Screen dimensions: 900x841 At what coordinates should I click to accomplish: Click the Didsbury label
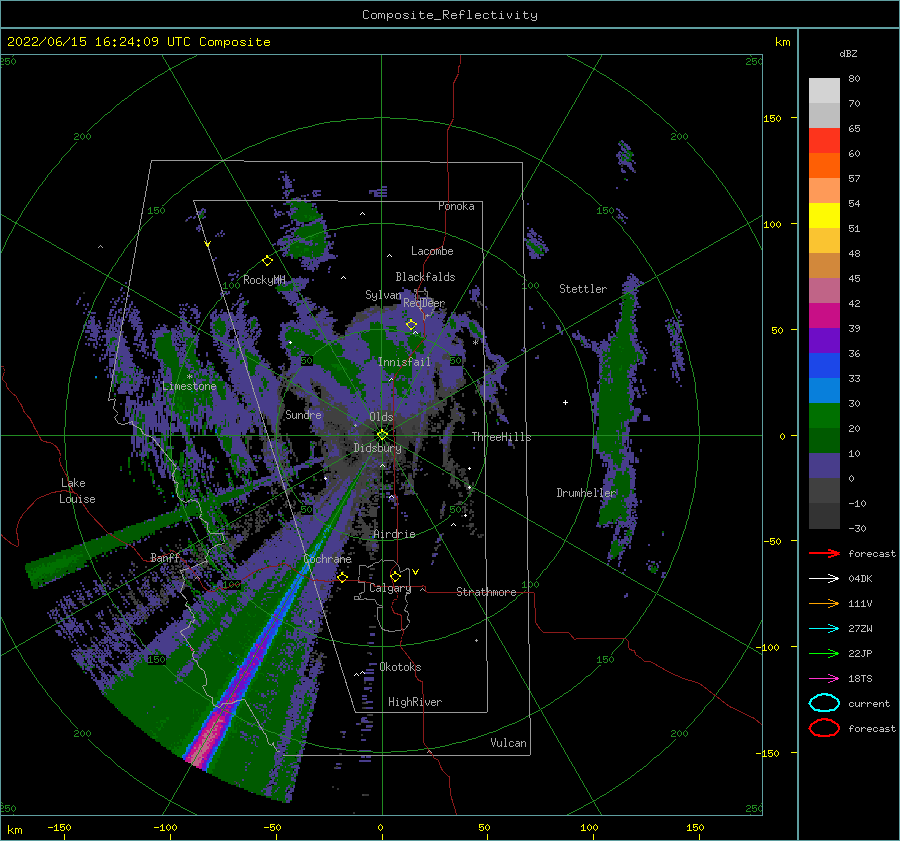point(377,448)
